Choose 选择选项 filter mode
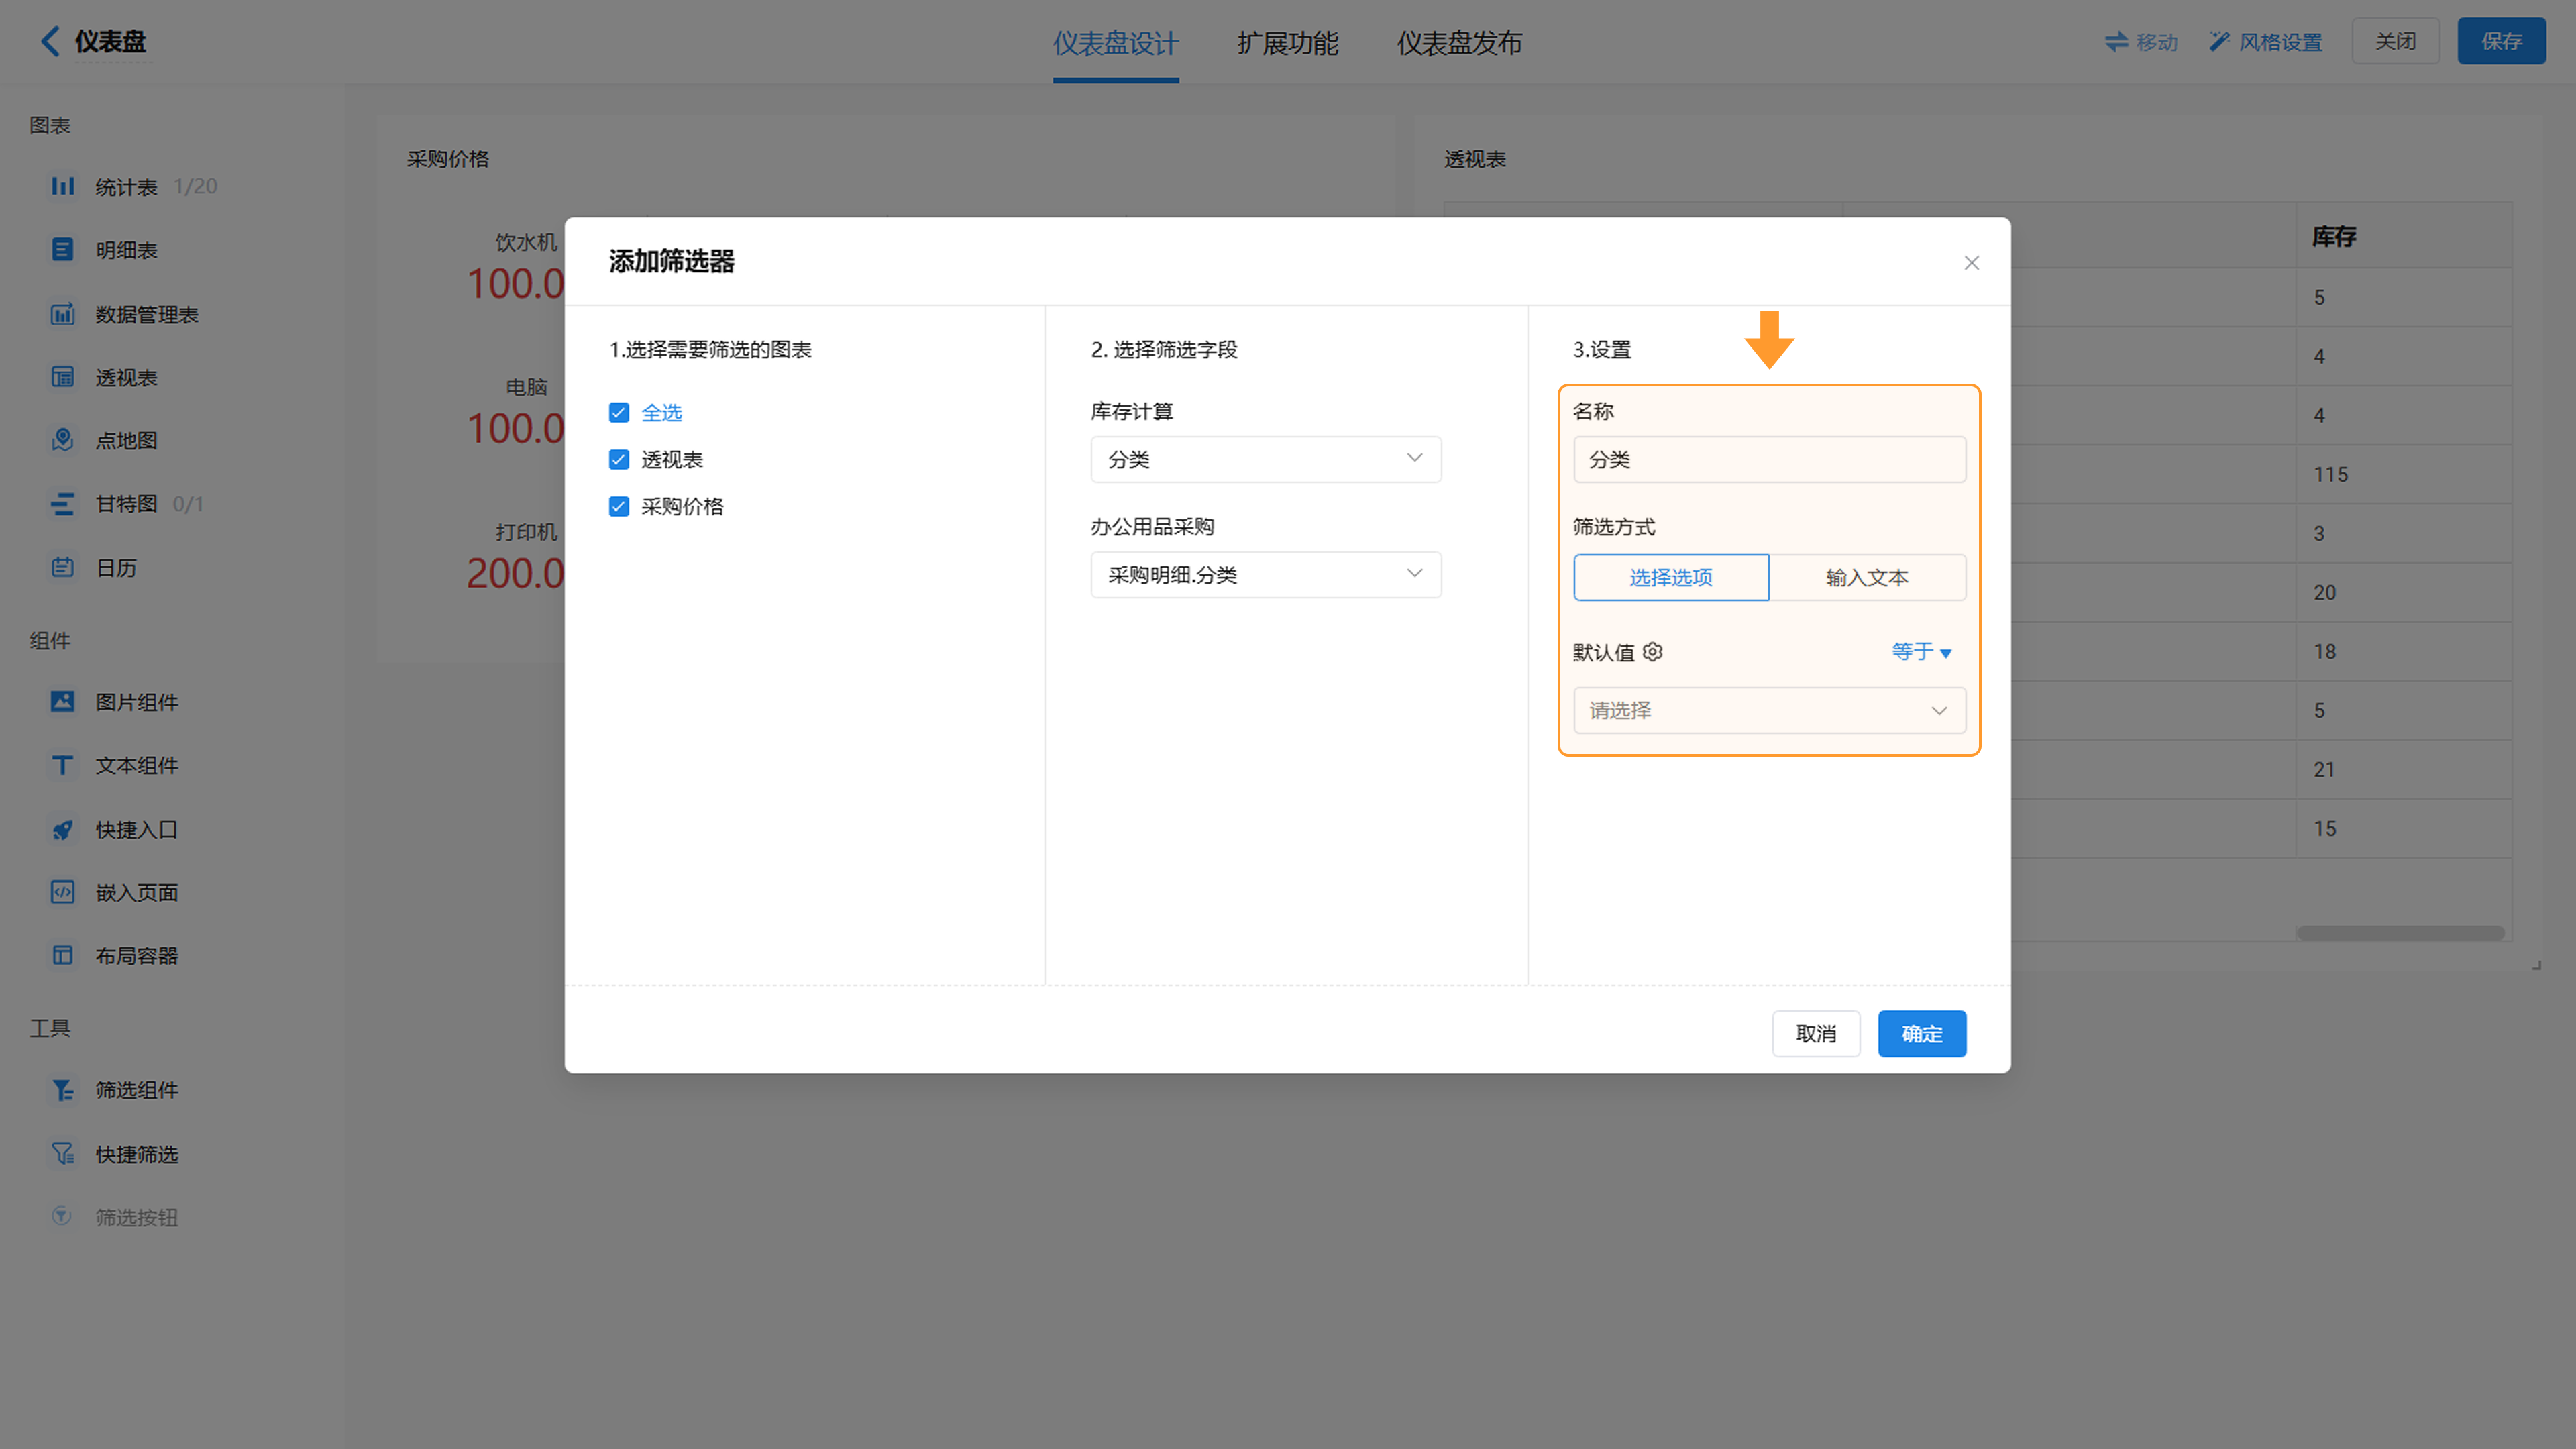Screen dimensions: 2576x1449 tap(1671, 577)
